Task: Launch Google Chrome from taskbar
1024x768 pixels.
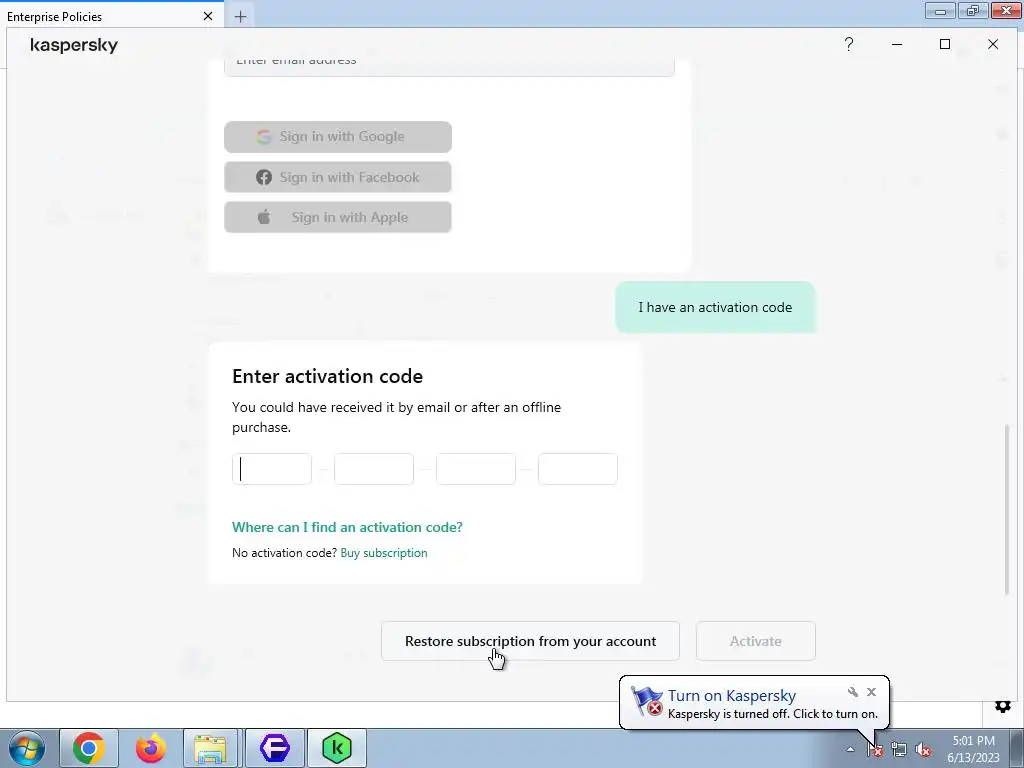Action: tap(89, 748)
